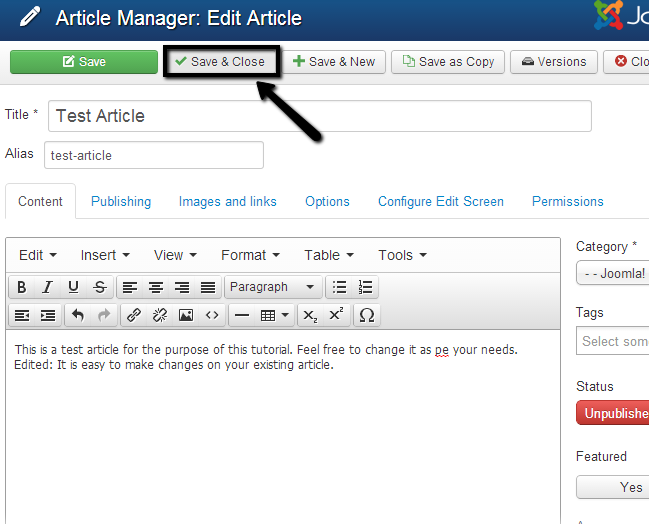Open the editor Format menu

coord(250,255)
